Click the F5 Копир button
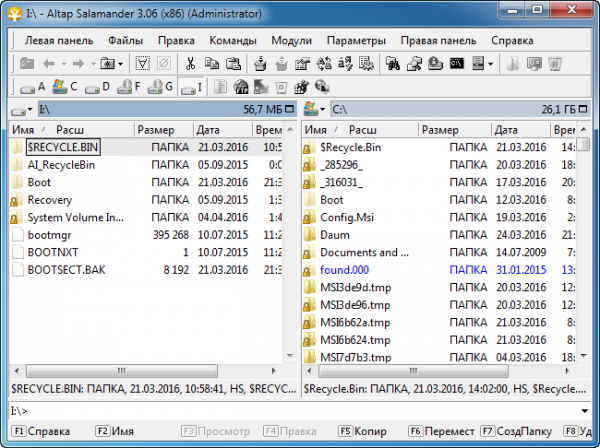Image resolution: width=600 pixels, height=448 pixels. click(362, 431)
